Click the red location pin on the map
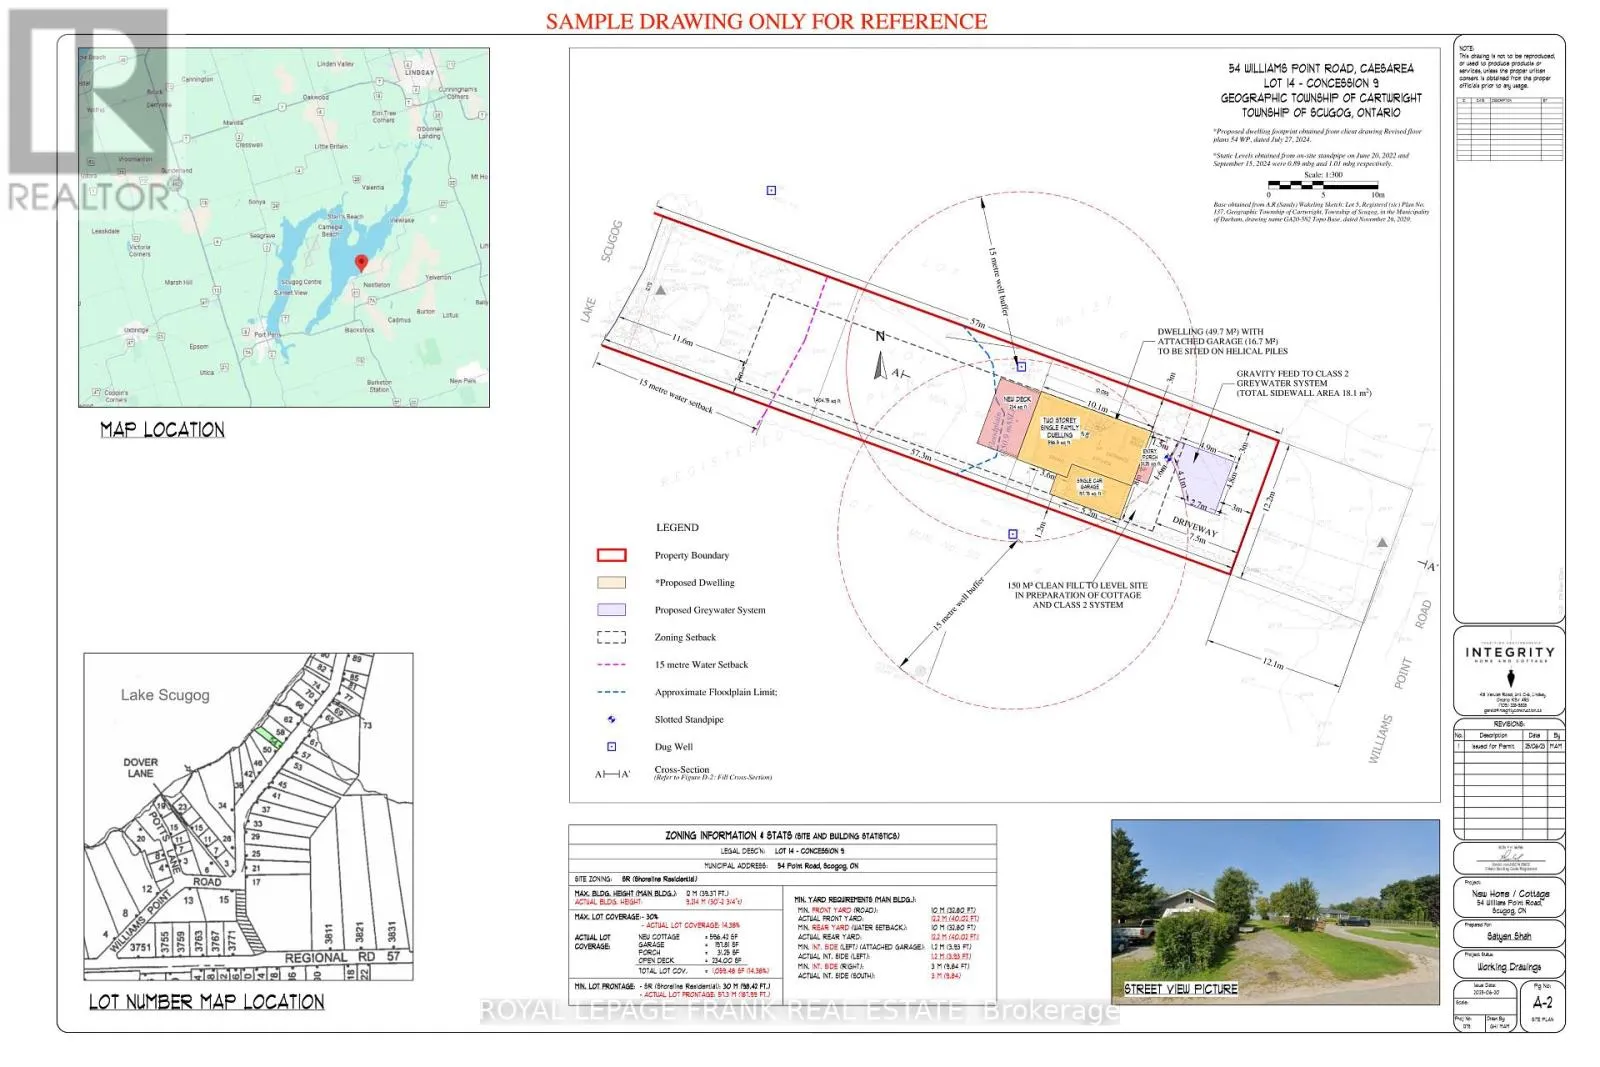The height and width of the screenshot is (1067, 1600). [x=362, y=263]
